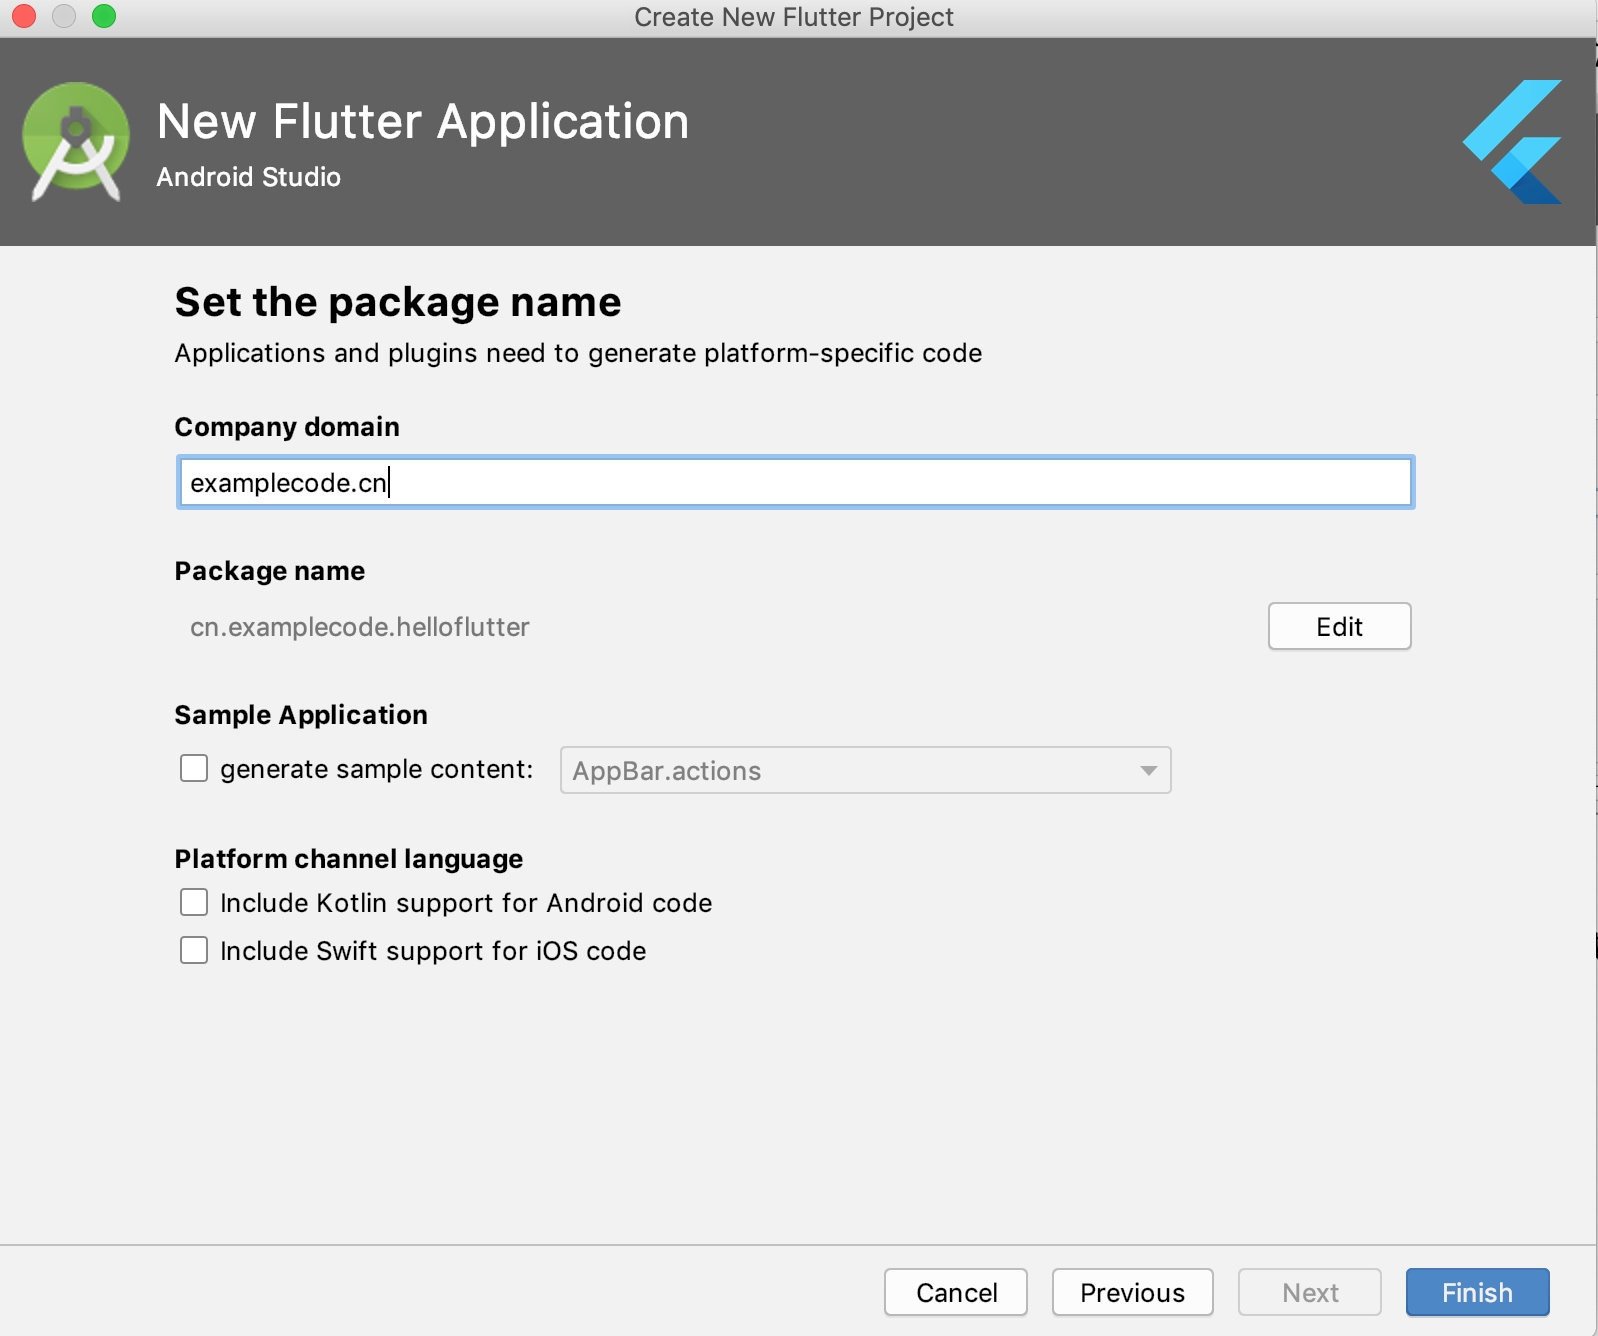Click the cn.examplecode.helloflutter package name text
1598x1336 pixels.
coord(359,627)
